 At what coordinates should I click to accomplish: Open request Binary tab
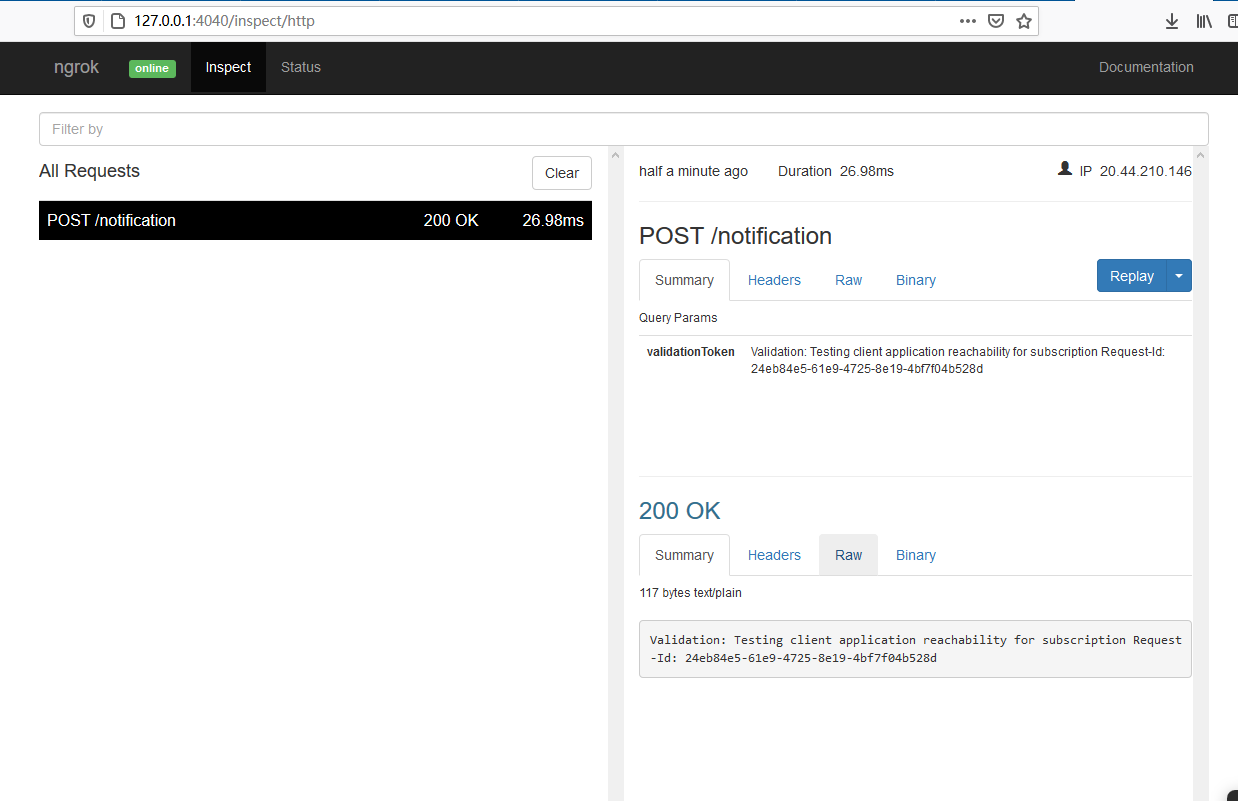(x=916, y=280)
